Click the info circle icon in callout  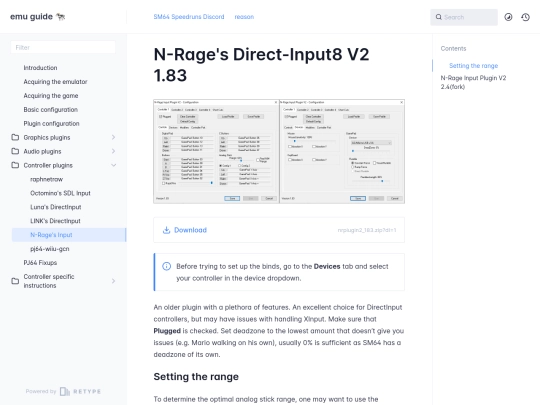(x=166, y=266)
